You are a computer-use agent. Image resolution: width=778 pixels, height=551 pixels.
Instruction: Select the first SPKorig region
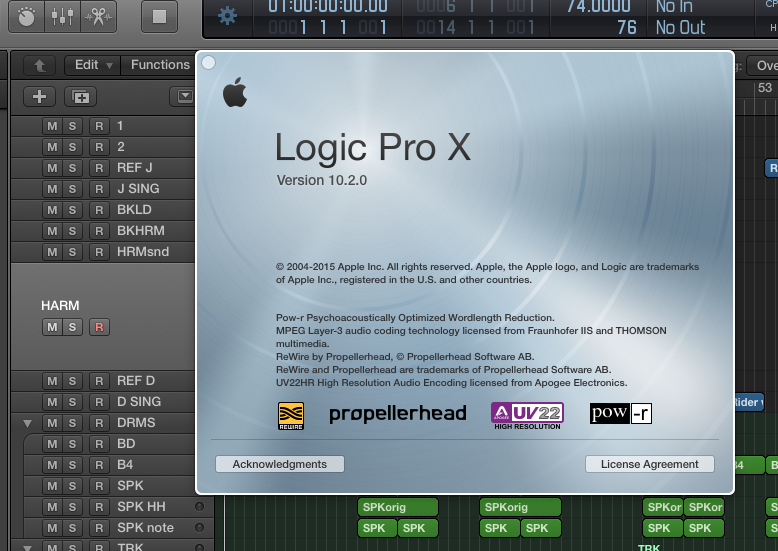397,507
